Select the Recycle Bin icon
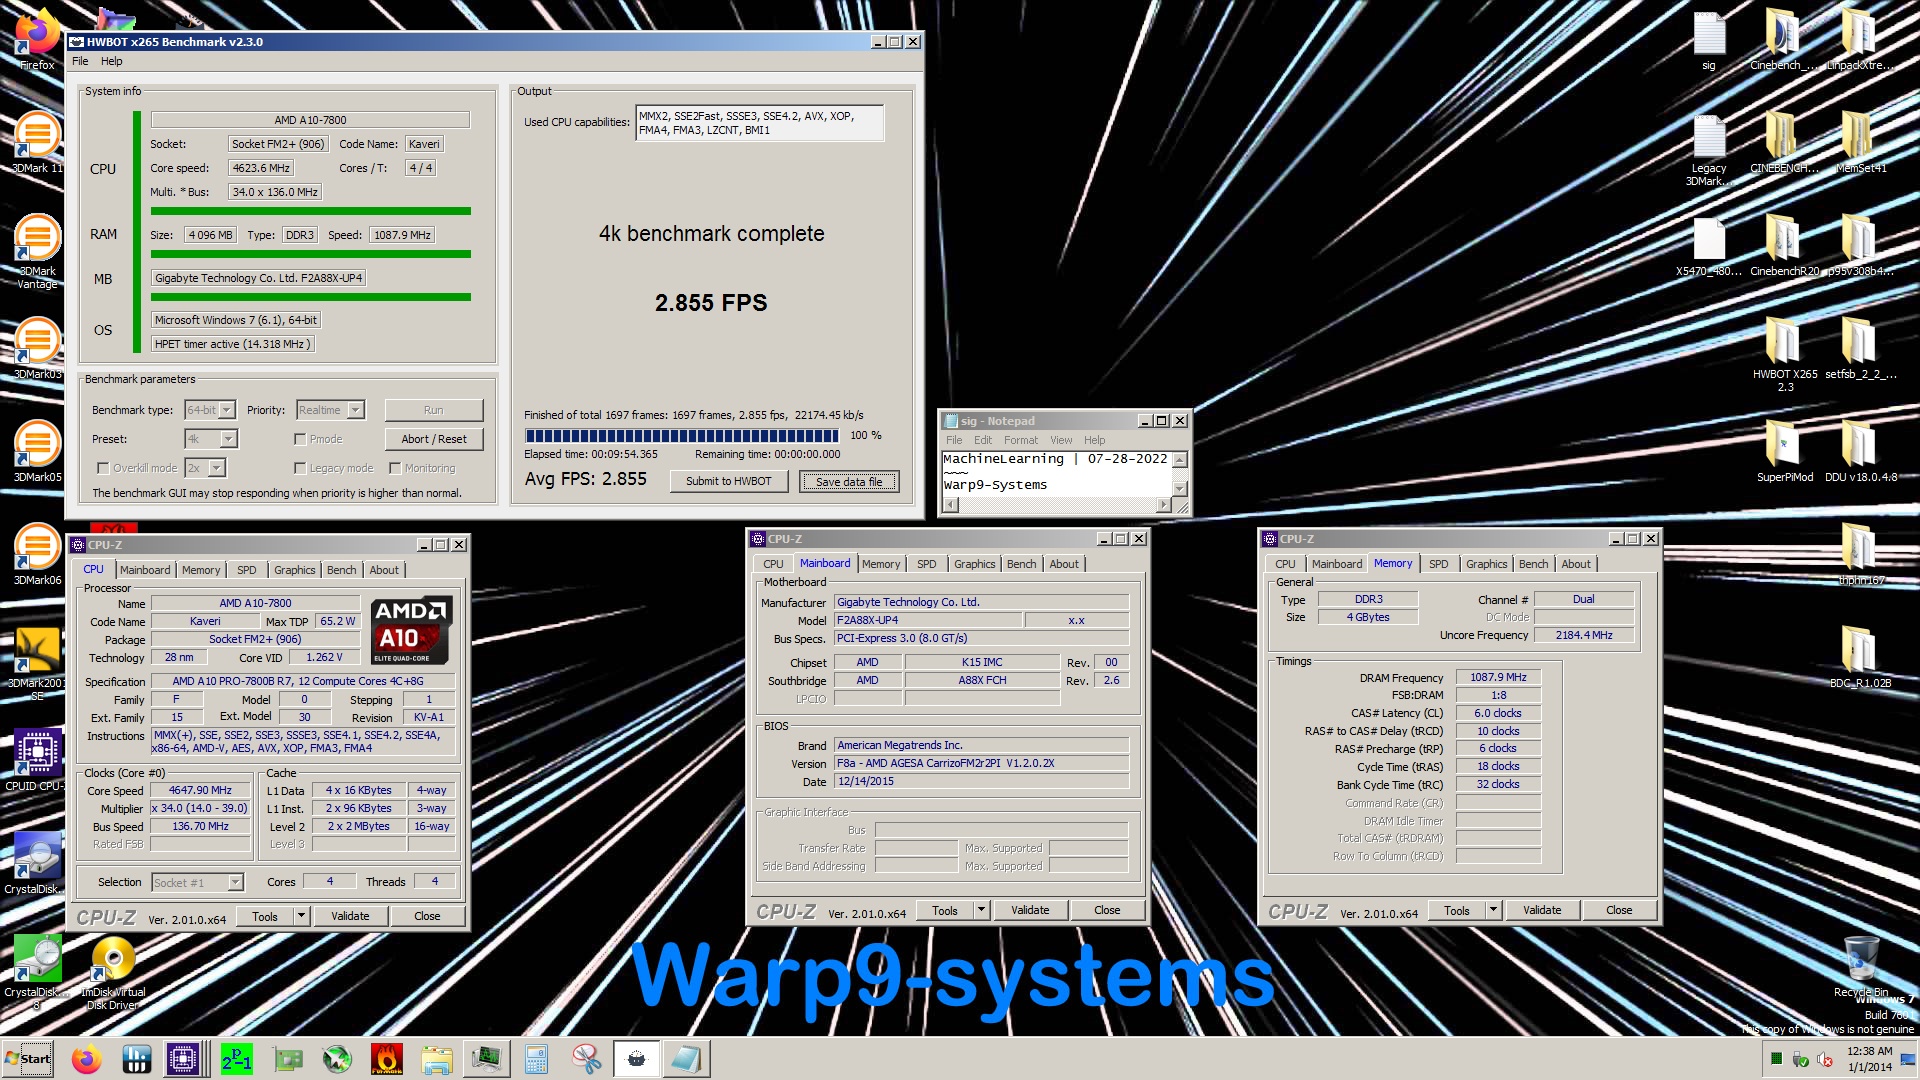1920x1080 pixels. click(x=1861, y=966)
